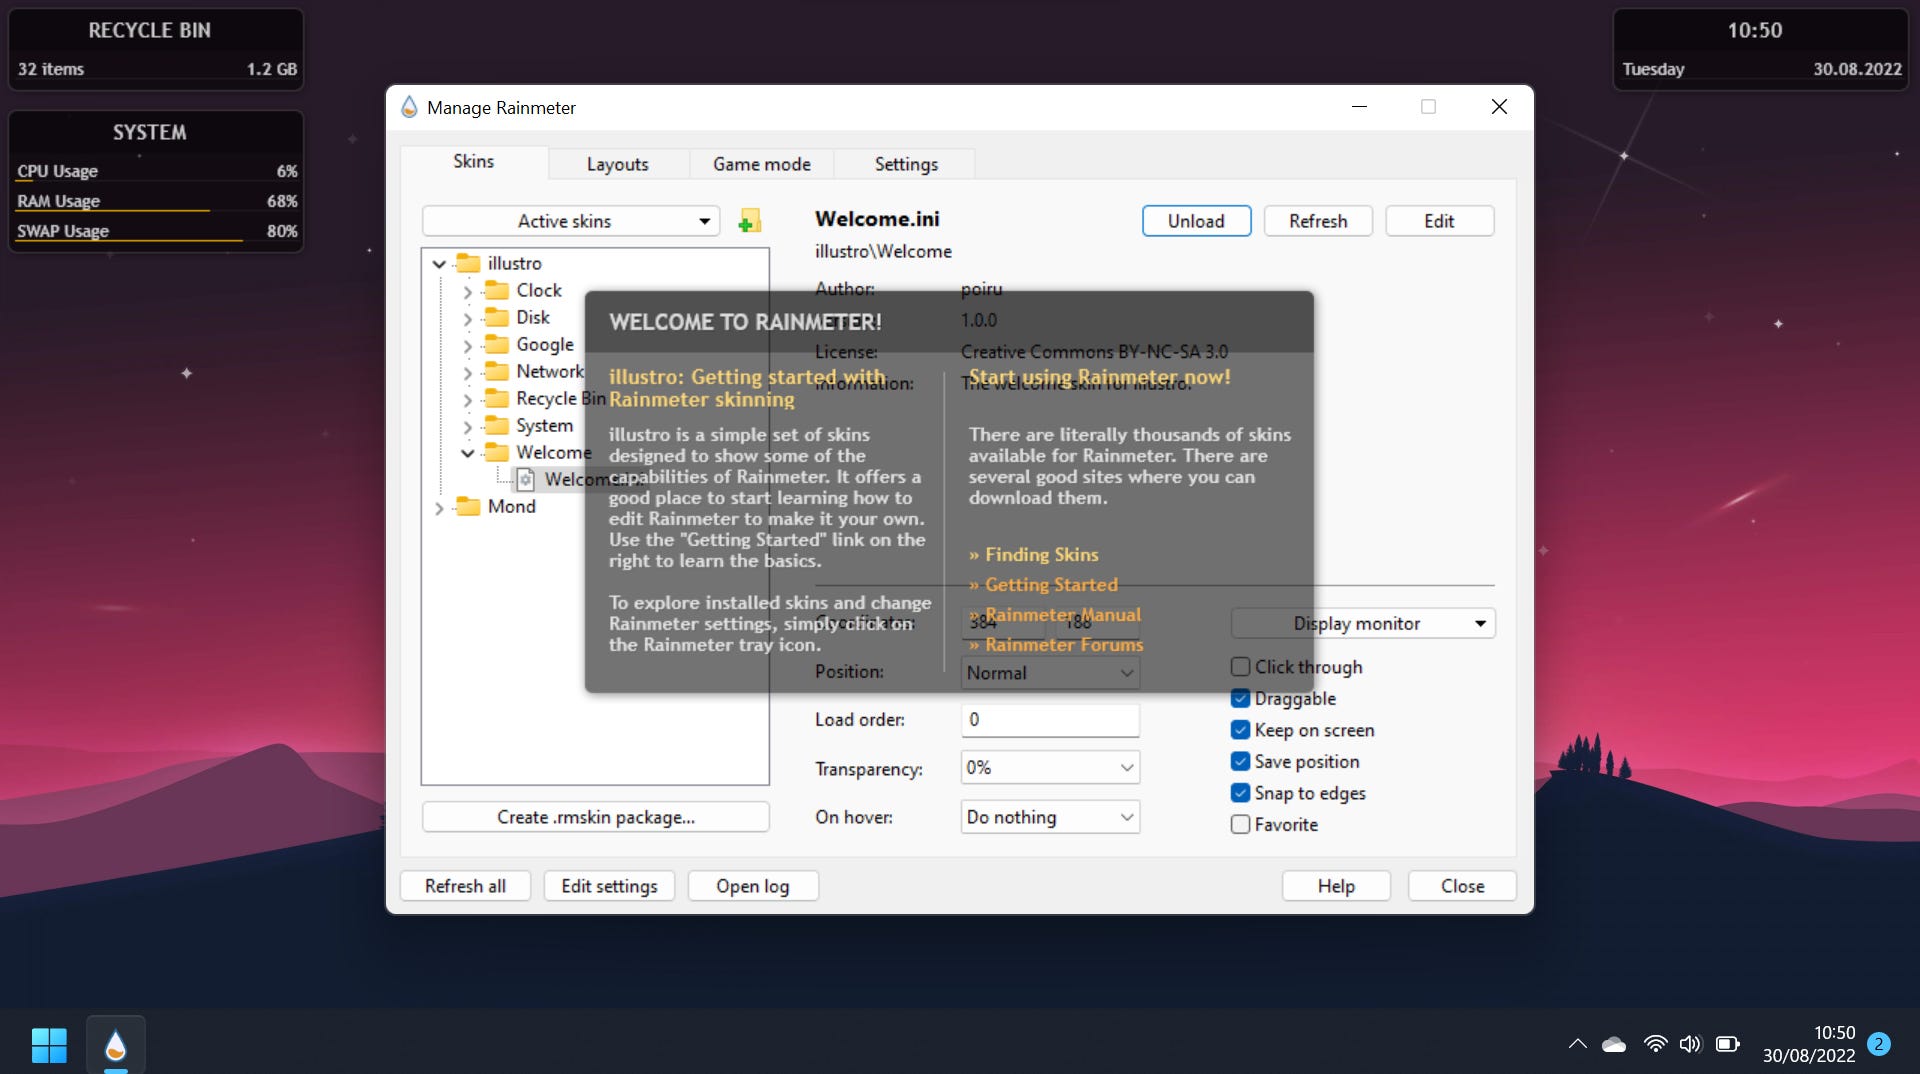Click the Refresh all button
1920x1074 pixels.
pyautogui.click(x=465, y=886)
